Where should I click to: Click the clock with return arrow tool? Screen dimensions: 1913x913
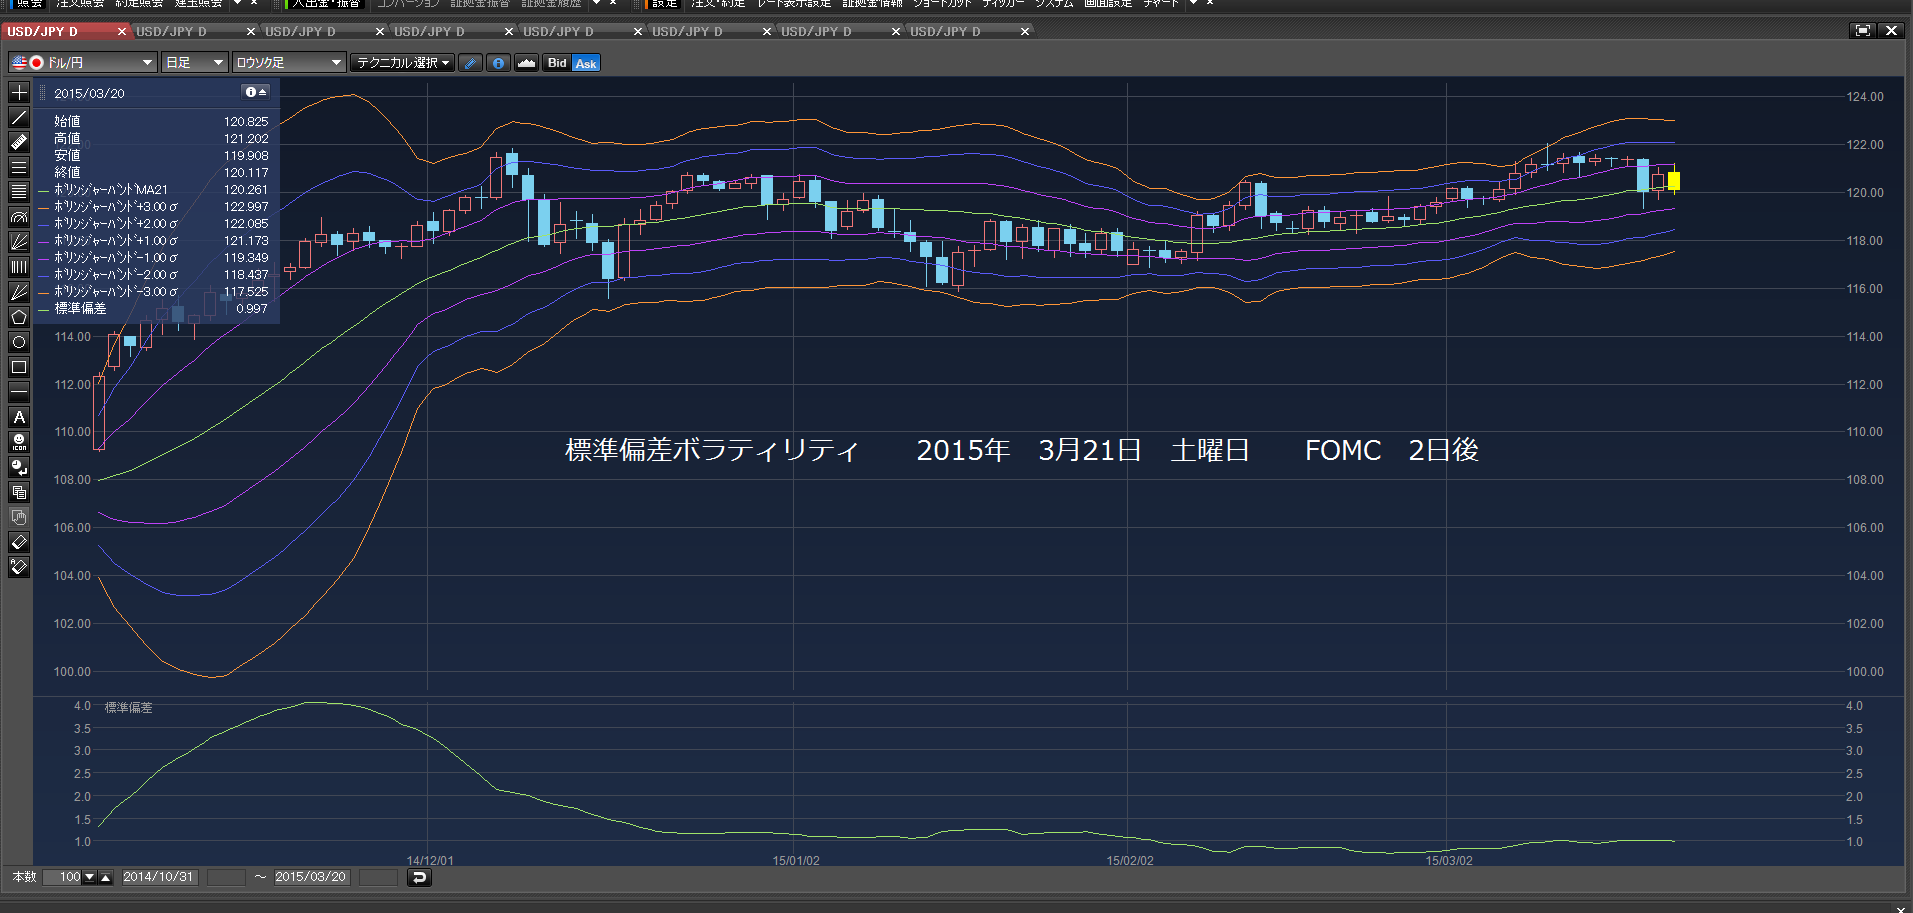pos(19,467)
